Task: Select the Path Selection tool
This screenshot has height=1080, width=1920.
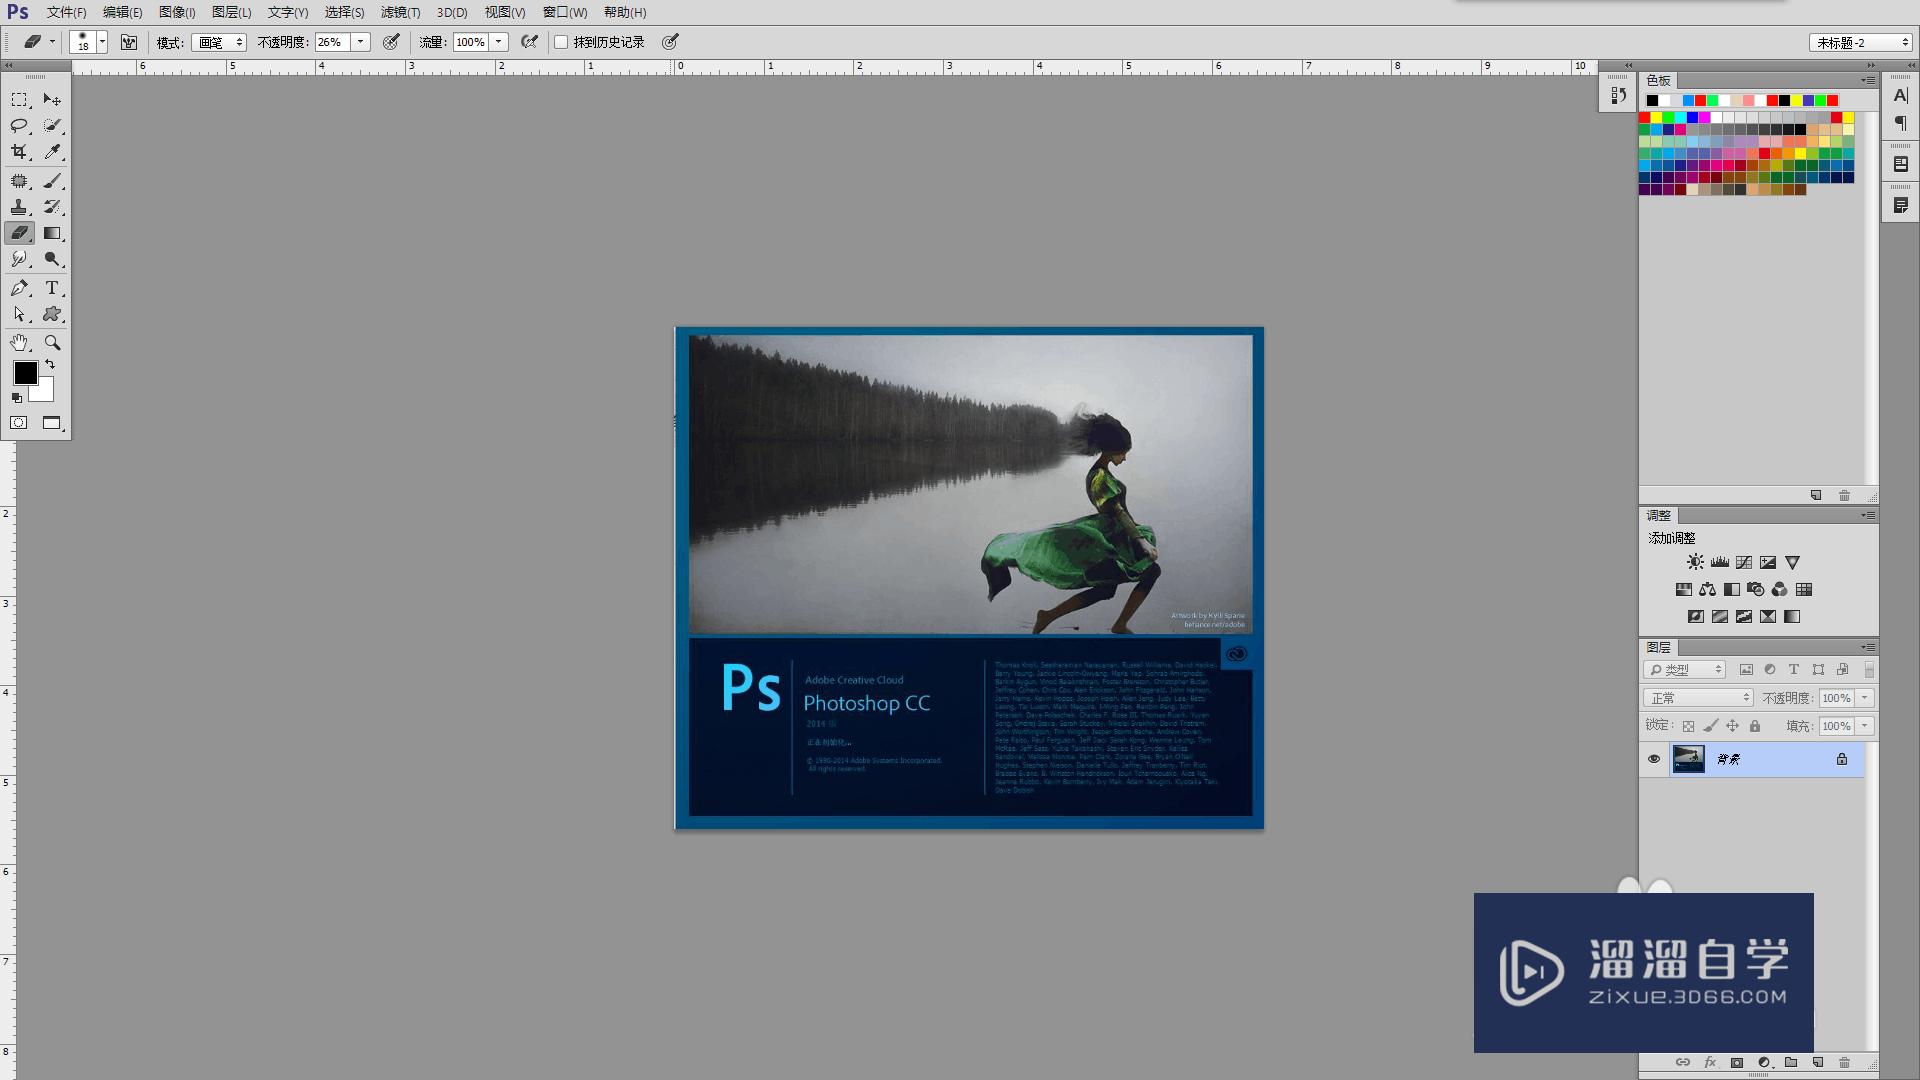Action: (x=19, y=314)
